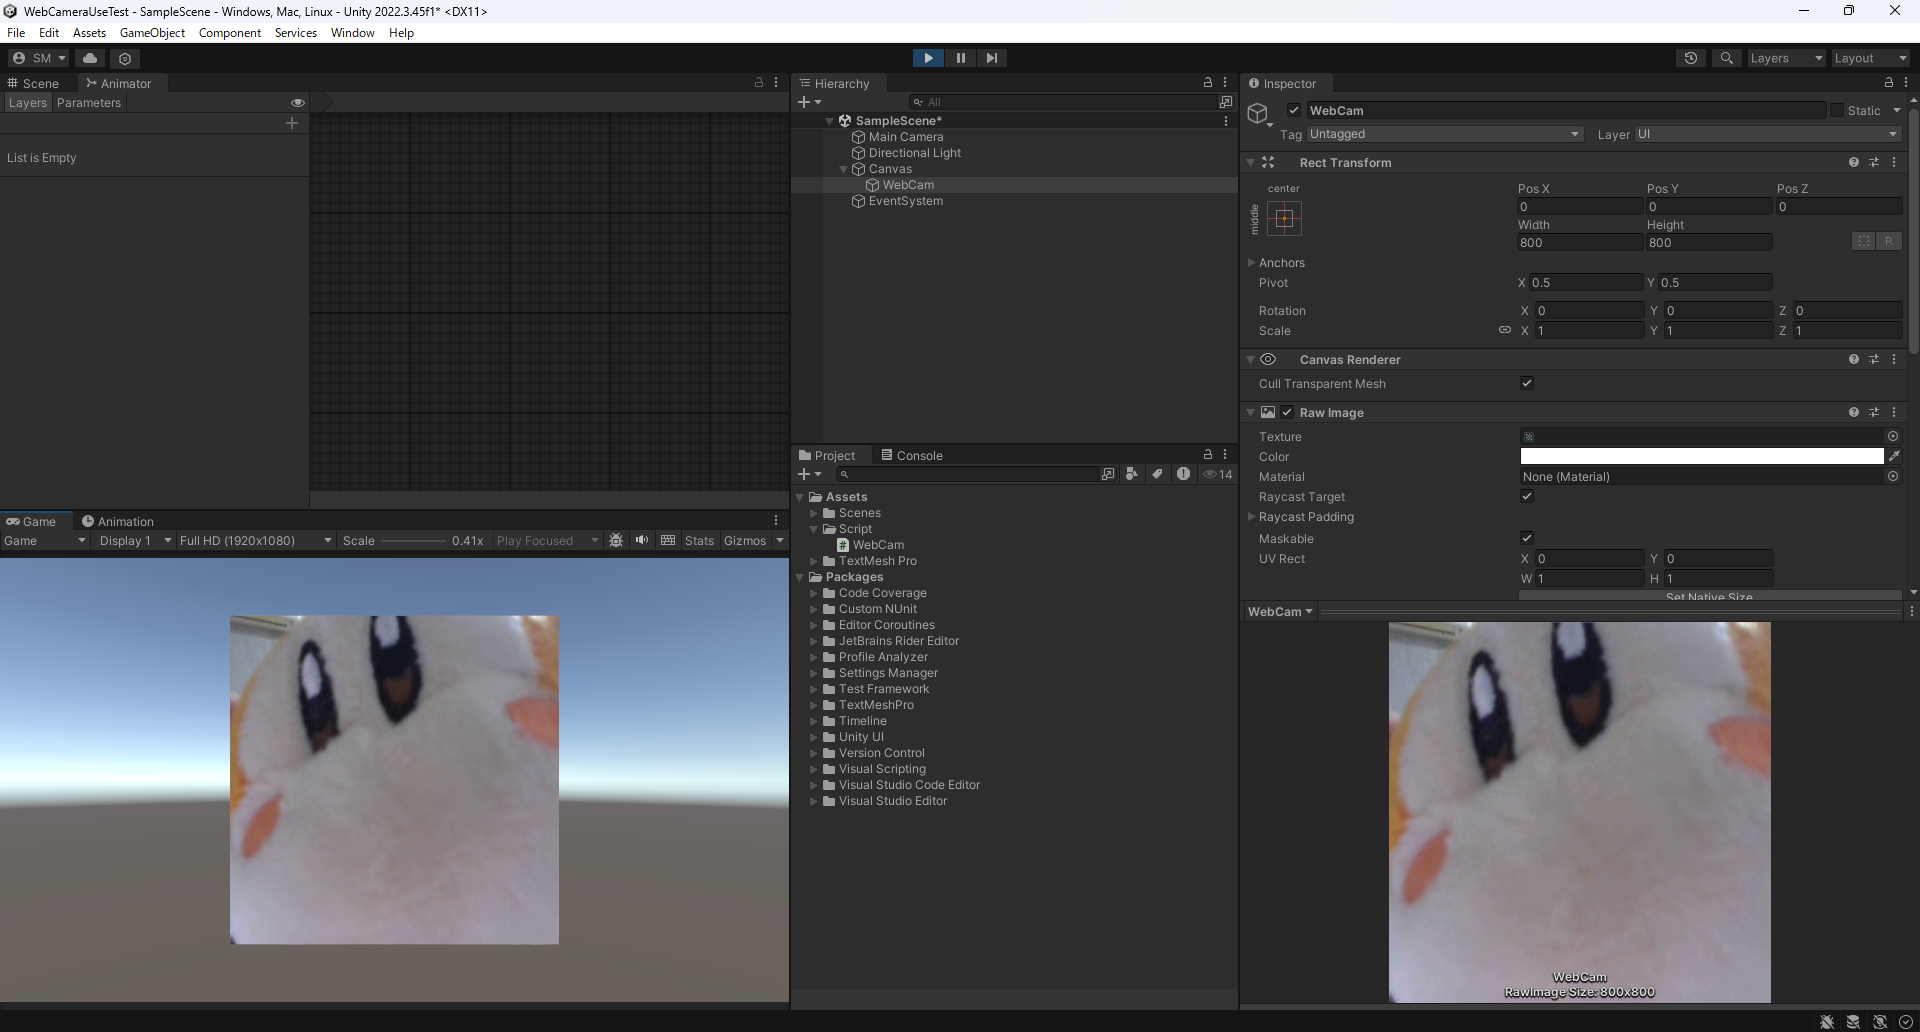Click the eyedropper next to Color field

[x=1894, y=456]
